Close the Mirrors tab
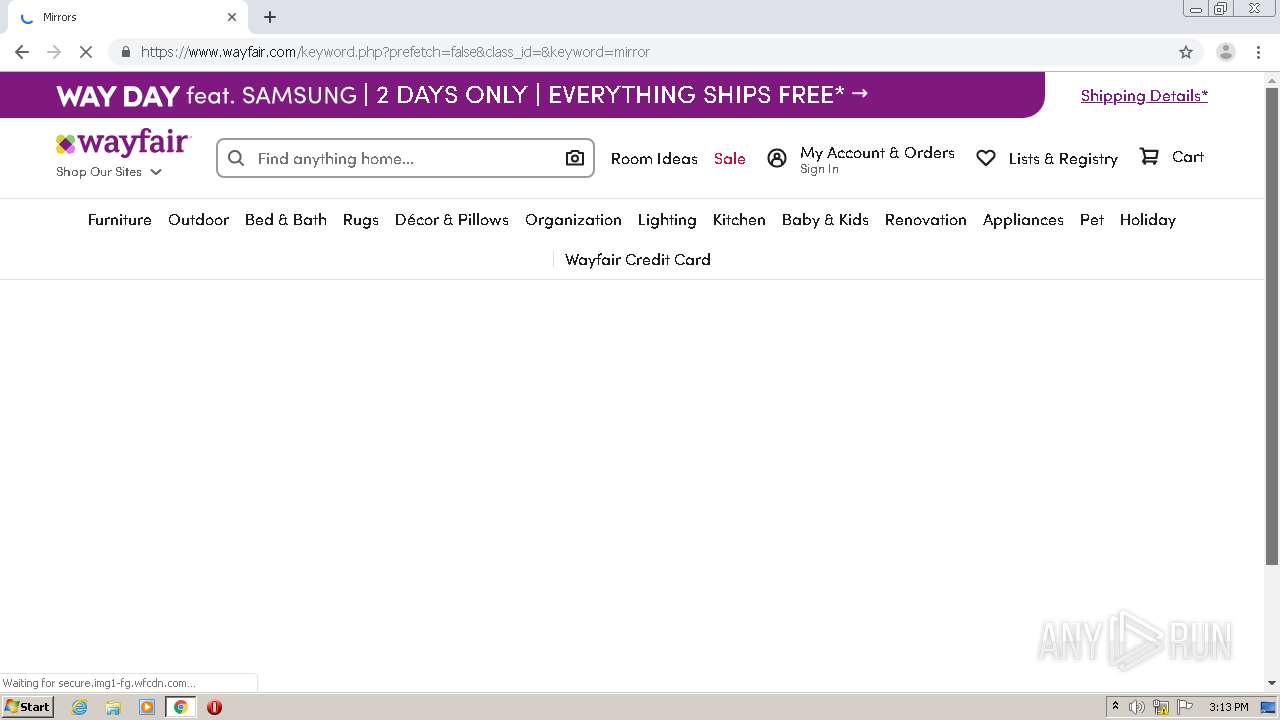 point(232,17)
